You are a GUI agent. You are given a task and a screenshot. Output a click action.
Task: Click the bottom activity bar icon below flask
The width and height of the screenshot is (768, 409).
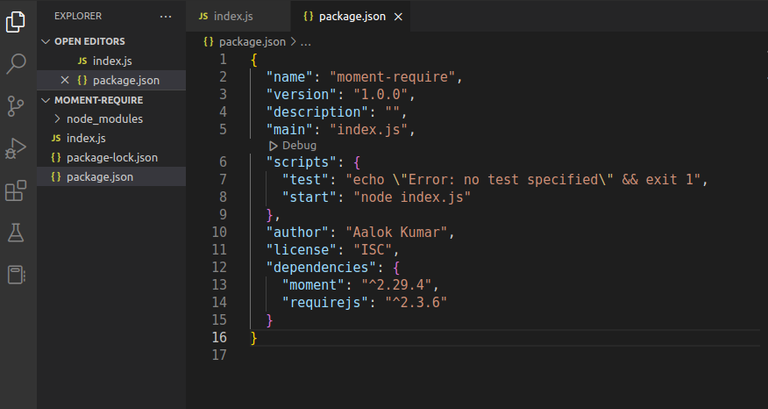click(x=16, y=274)
